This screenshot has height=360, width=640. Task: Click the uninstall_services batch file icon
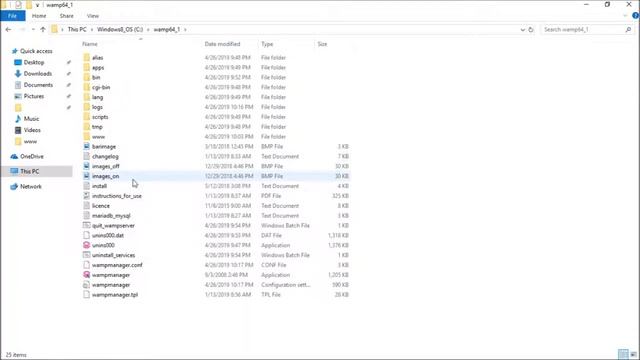pos(87,255)
